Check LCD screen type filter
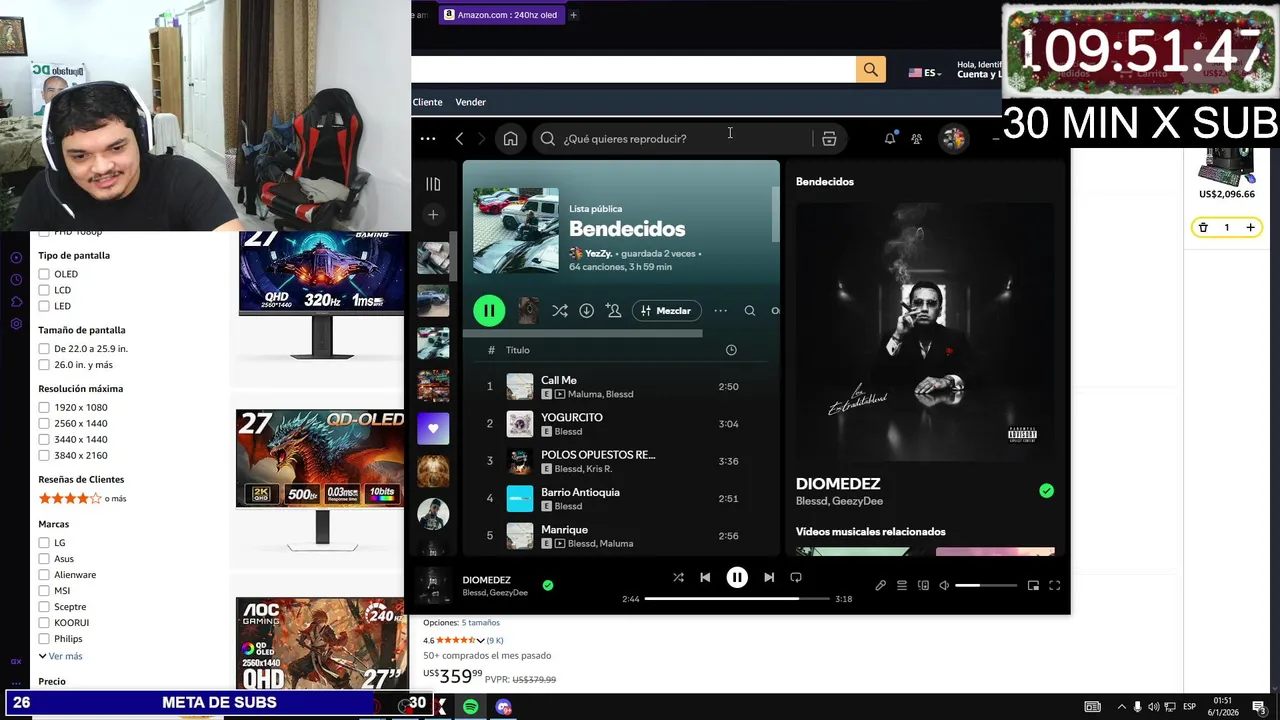Image resolution: width=1280 pixels, height=720 pixels. coord(44,290)
